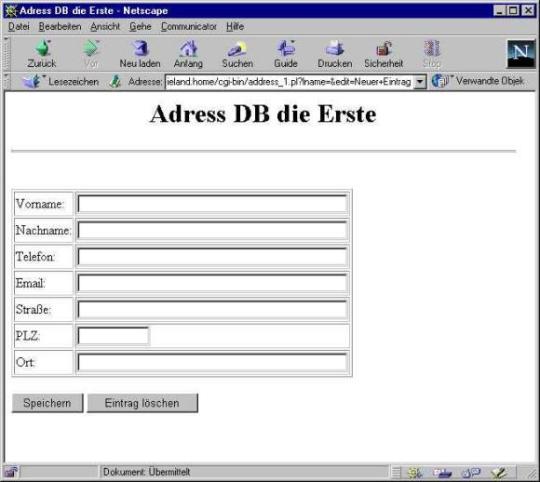Image resolution: width=540 pixels, height=482 pixels.
Task: Click the Speichern button
Action: (x=48, y=403)
